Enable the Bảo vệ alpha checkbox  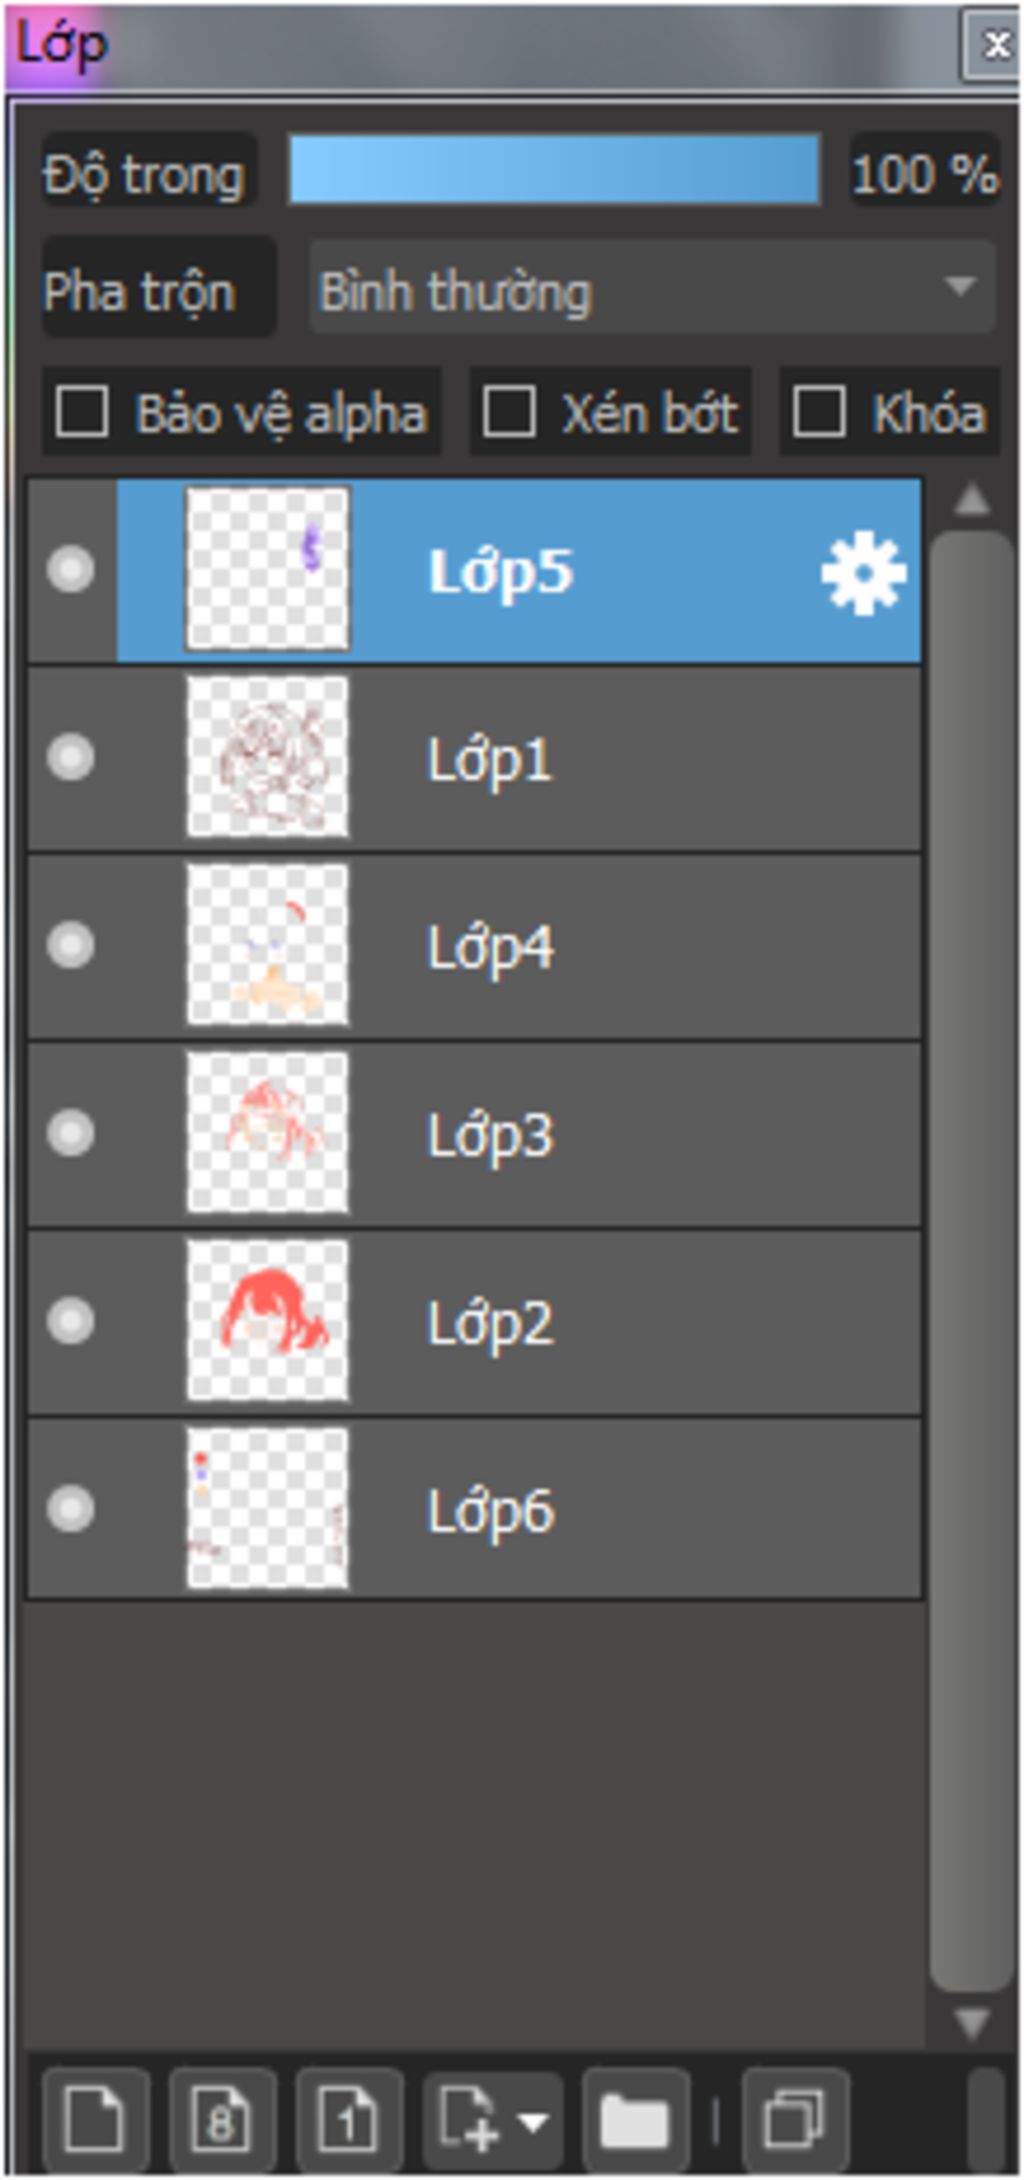(82, 412)
